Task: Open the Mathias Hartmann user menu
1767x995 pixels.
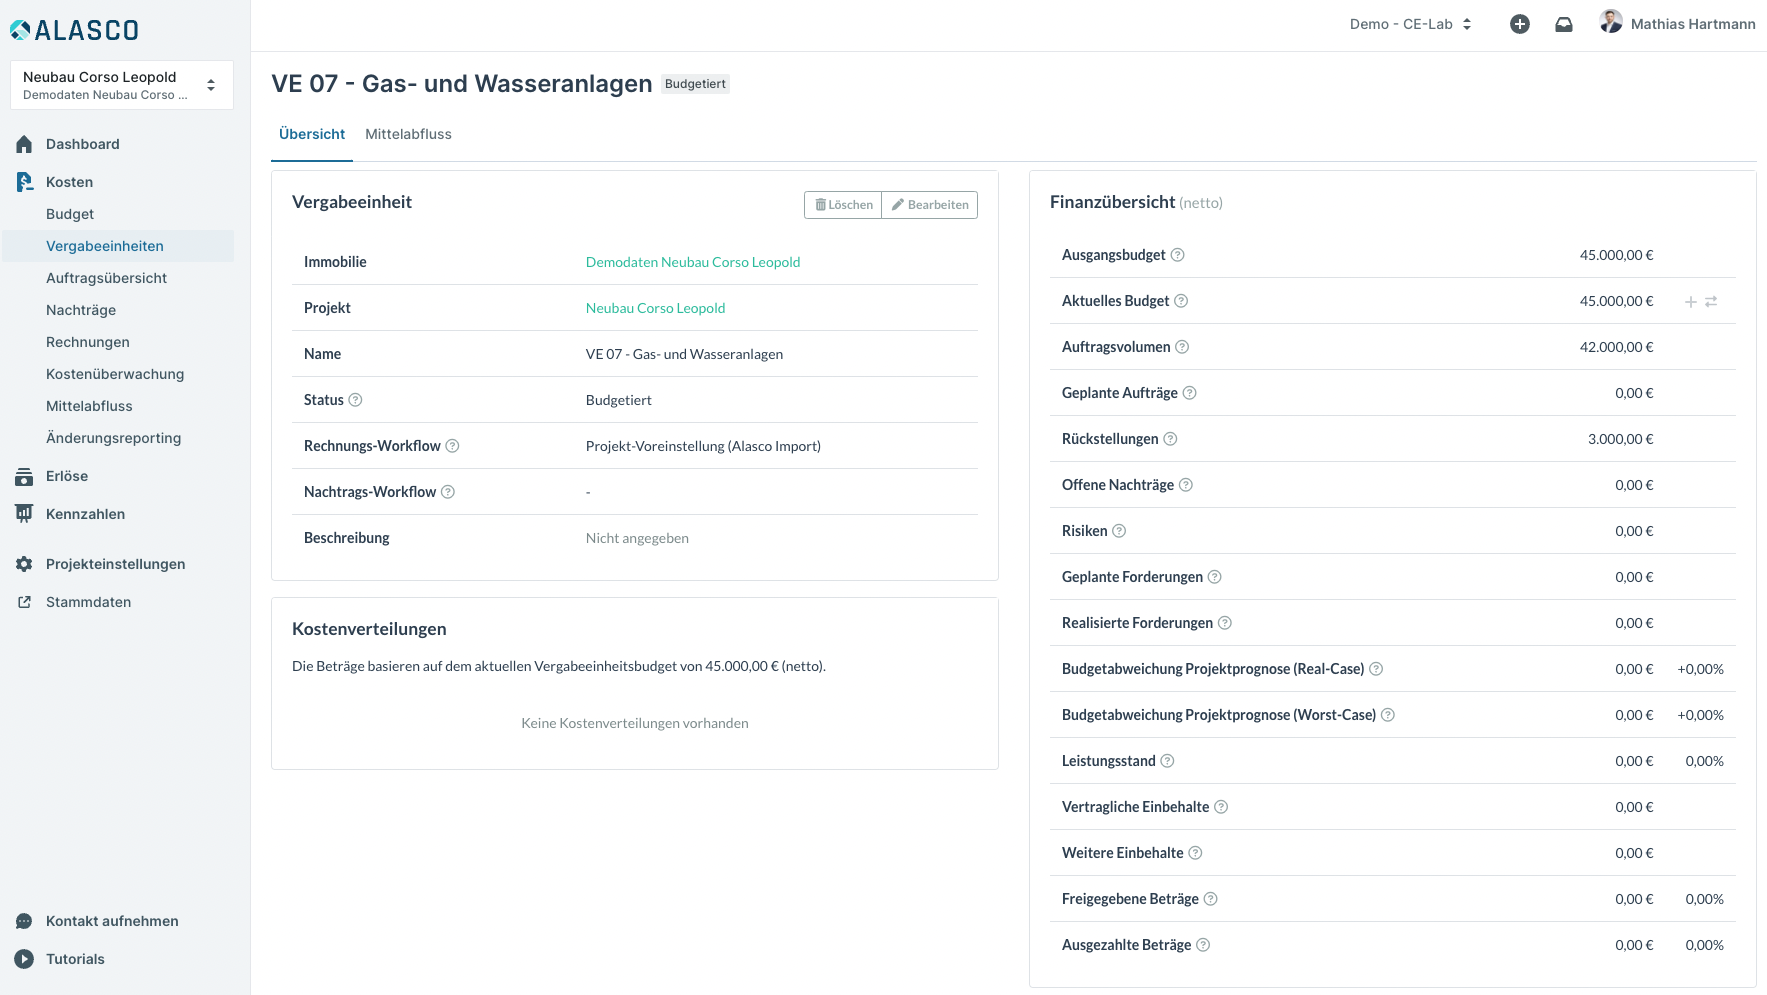Action: pyautogui.click(x=1677, y=24)
